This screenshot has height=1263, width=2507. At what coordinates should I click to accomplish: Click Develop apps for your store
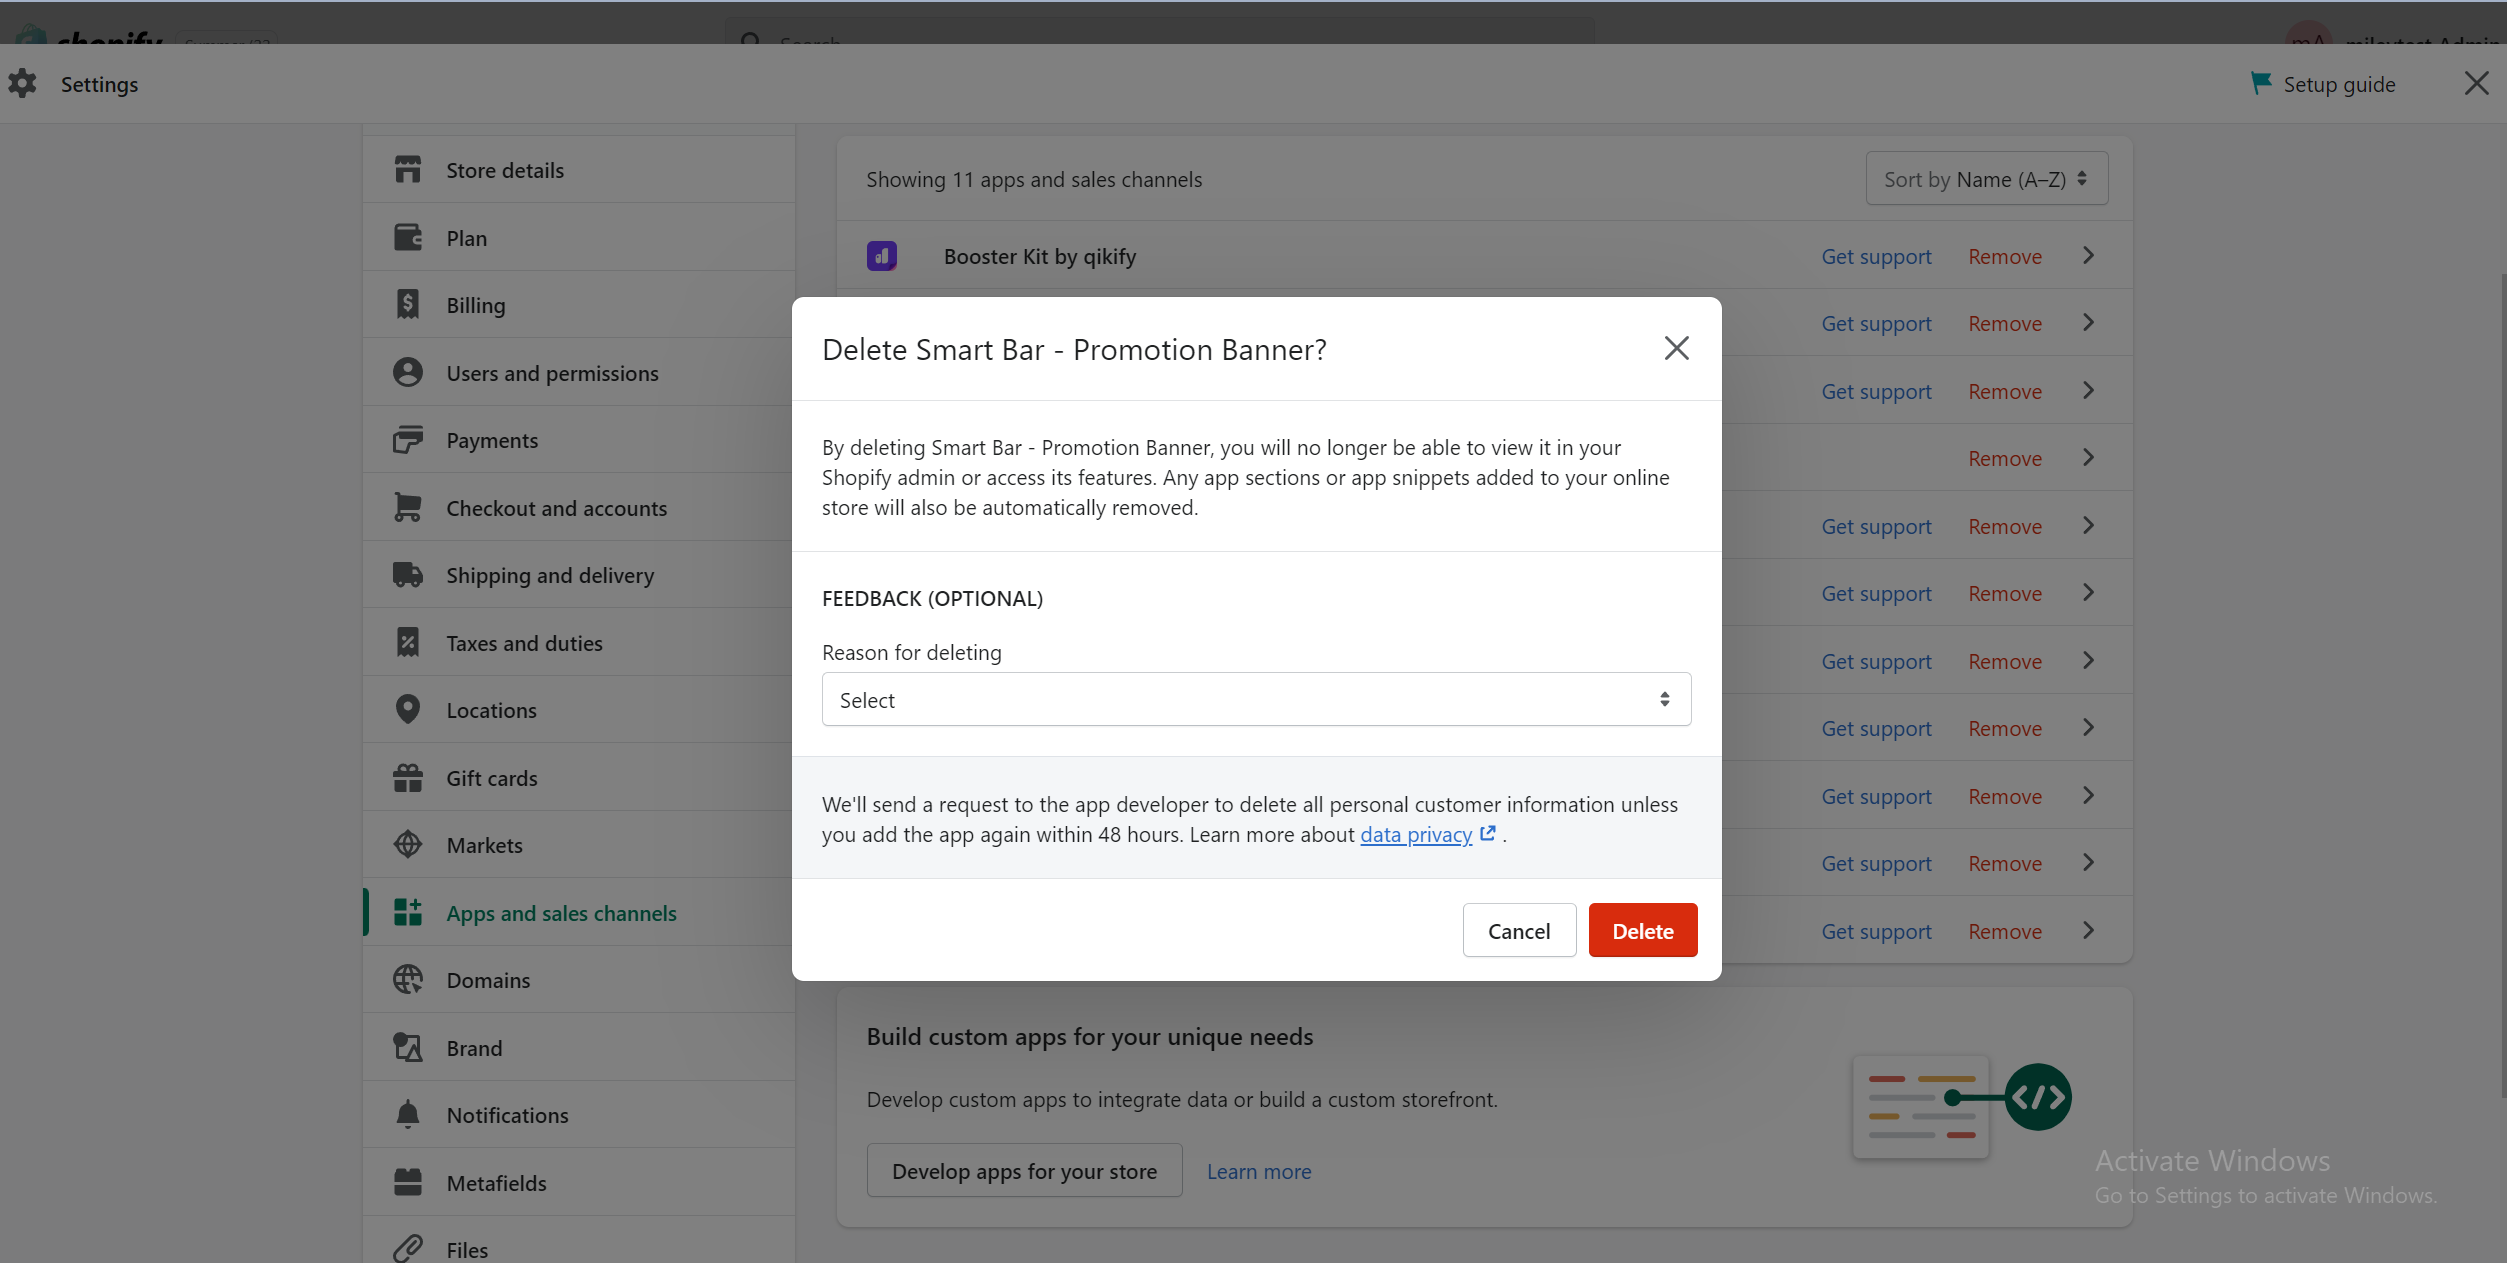click(1024, 1170)
